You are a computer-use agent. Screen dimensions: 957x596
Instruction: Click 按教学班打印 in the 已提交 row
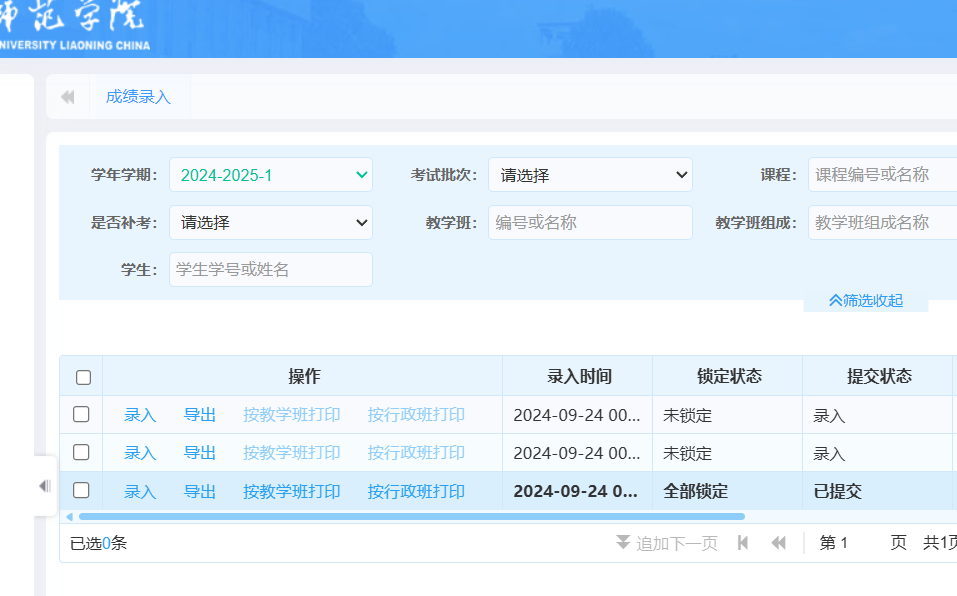(x=292, y=492)
